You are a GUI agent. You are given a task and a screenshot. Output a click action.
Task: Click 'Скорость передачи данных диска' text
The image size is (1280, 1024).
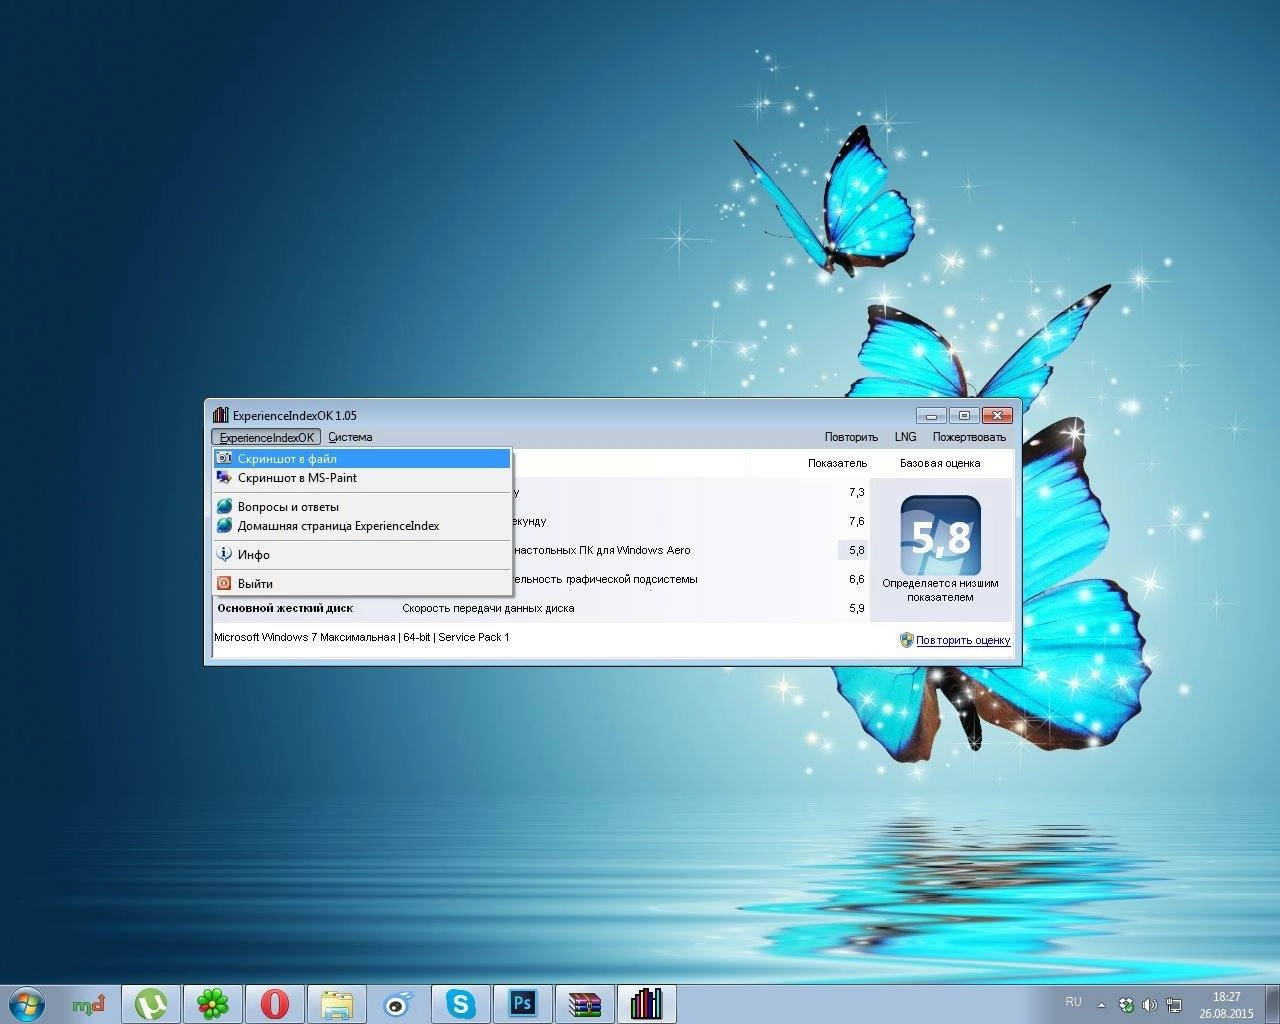click(488, 608)
